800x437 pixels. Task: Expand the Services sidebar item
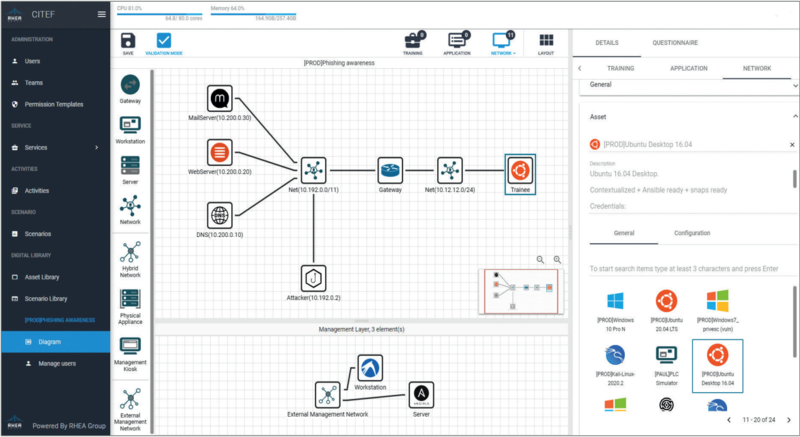click(x=55, y=147)
